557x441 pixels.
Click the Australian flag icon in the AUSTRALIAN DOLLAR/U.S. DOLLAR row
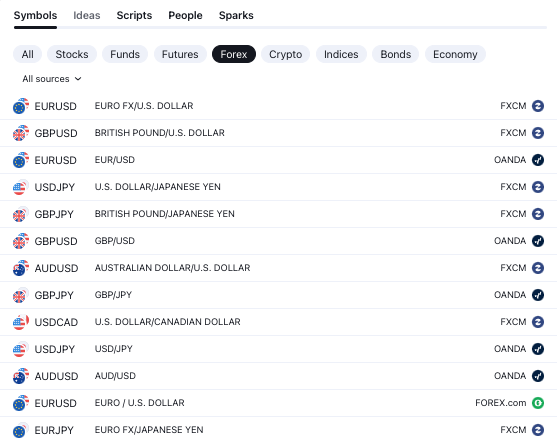pyautogui.click(x=21, y=268)
